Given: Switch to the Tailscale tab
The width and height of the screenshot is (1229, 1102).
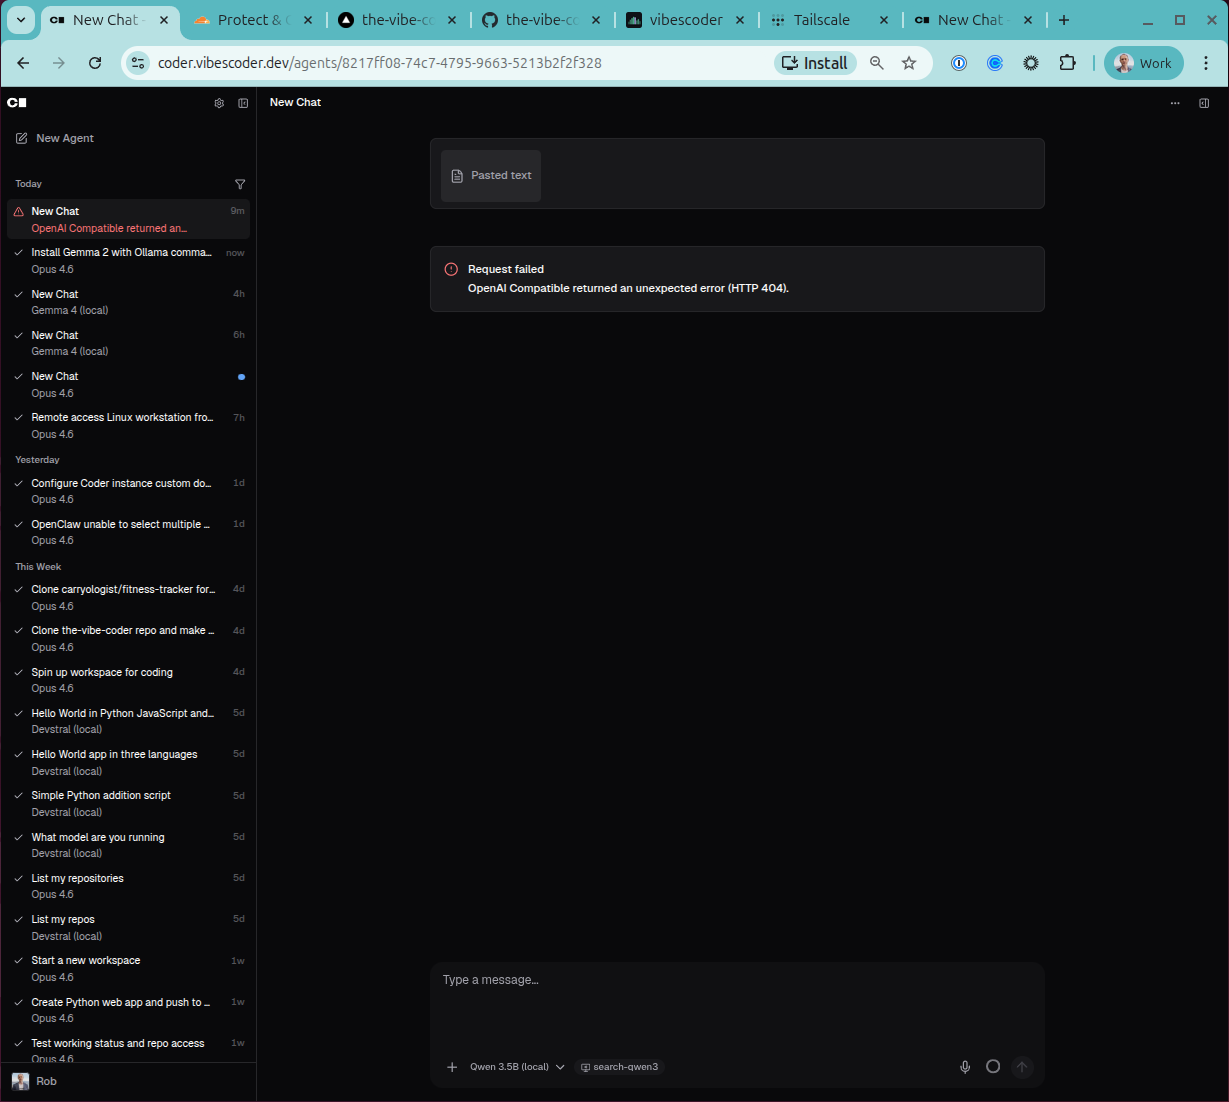Looking at the screenshot, I should tap(828, 20).
